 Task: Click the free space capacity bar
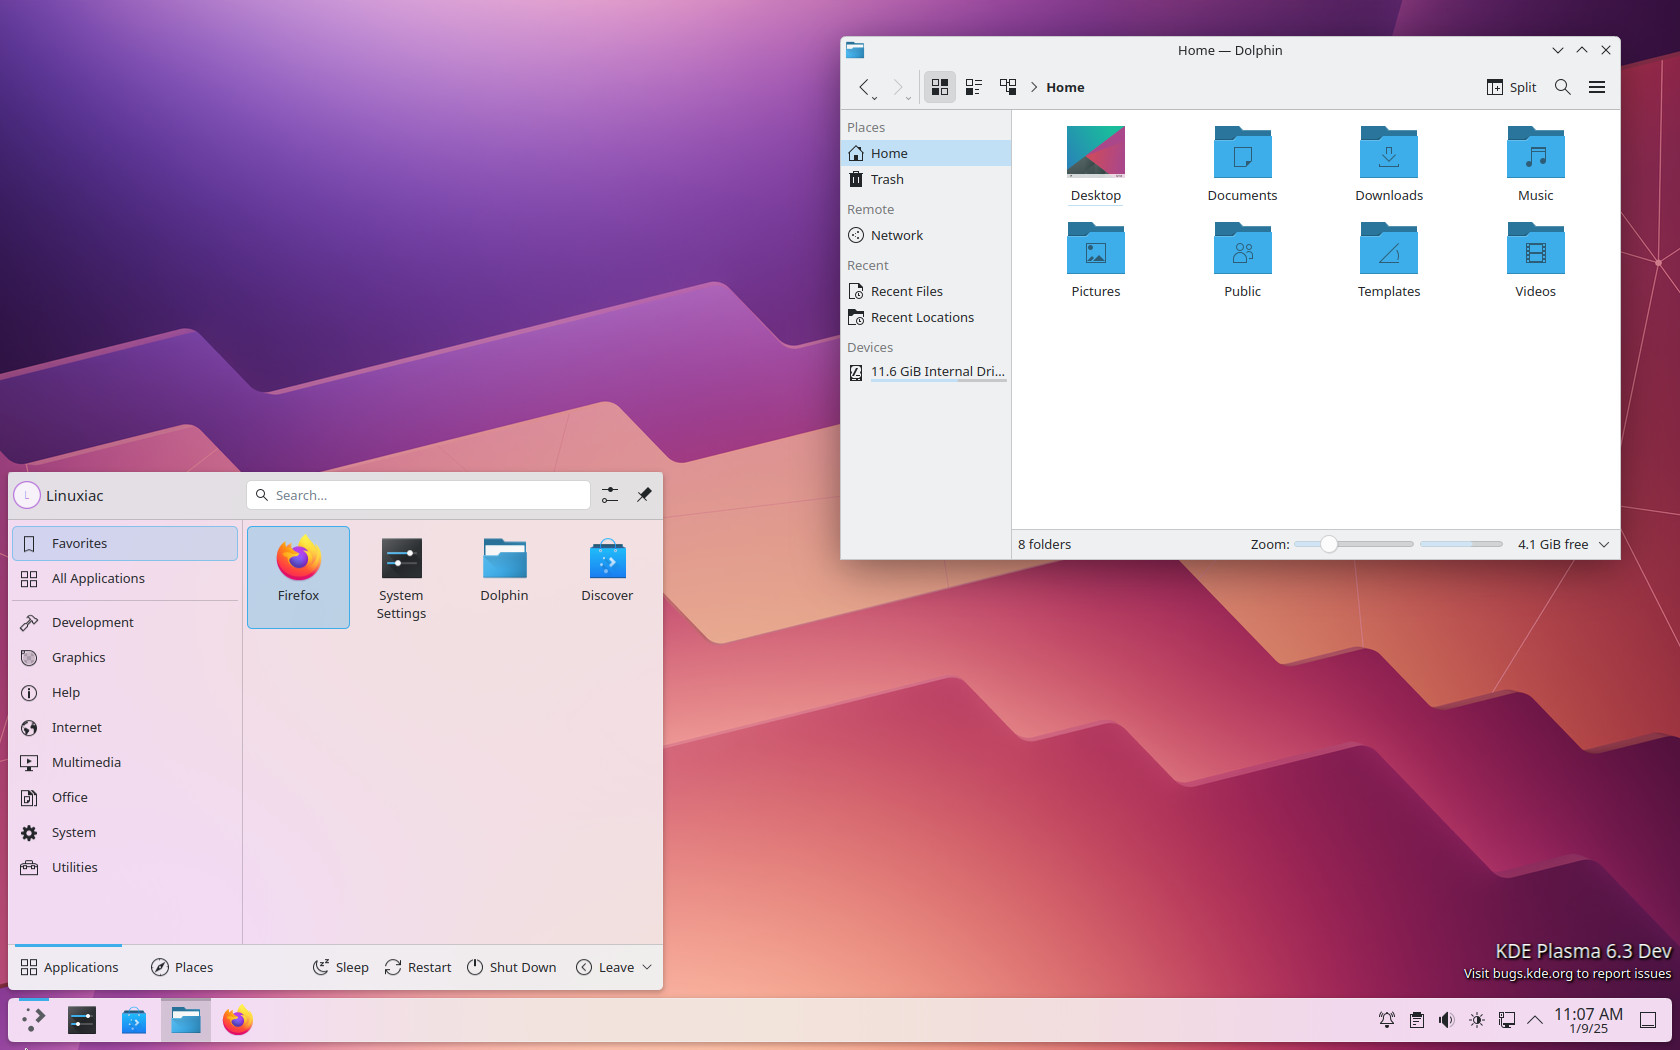click(x=1461, y=544)
